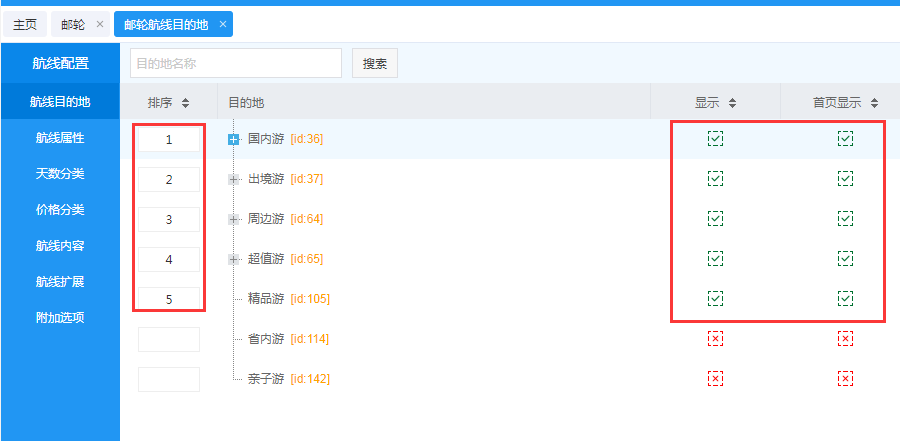The image size is (900, 441).
Task: Click the empty sort field for 省内游
Action: pyautogui.click(x=169, y=340)
